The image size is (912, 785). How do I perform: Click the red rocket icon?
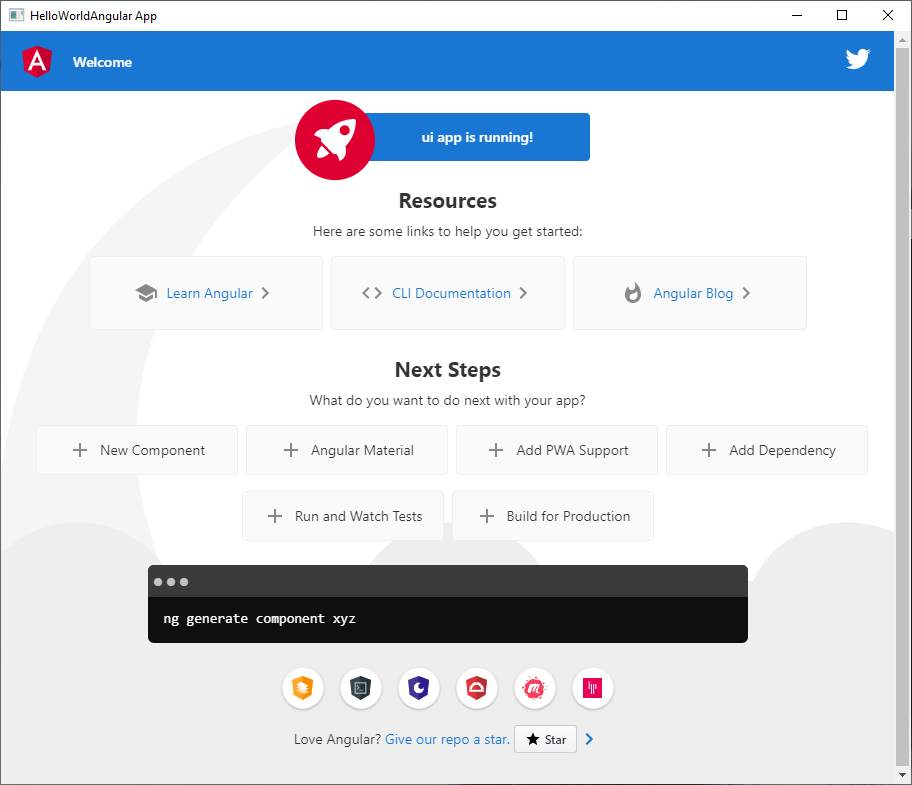334,140
